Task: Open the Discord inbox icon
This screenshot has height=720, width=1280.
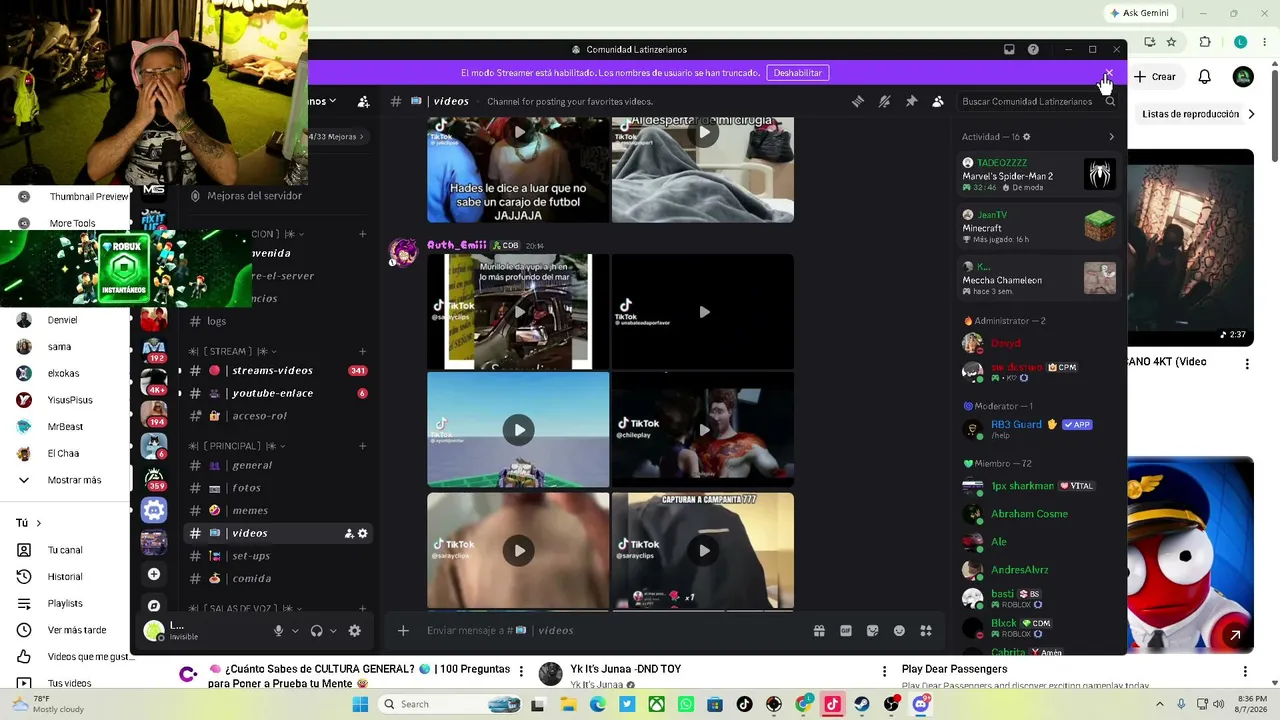Action: (x=1009, y=50)
